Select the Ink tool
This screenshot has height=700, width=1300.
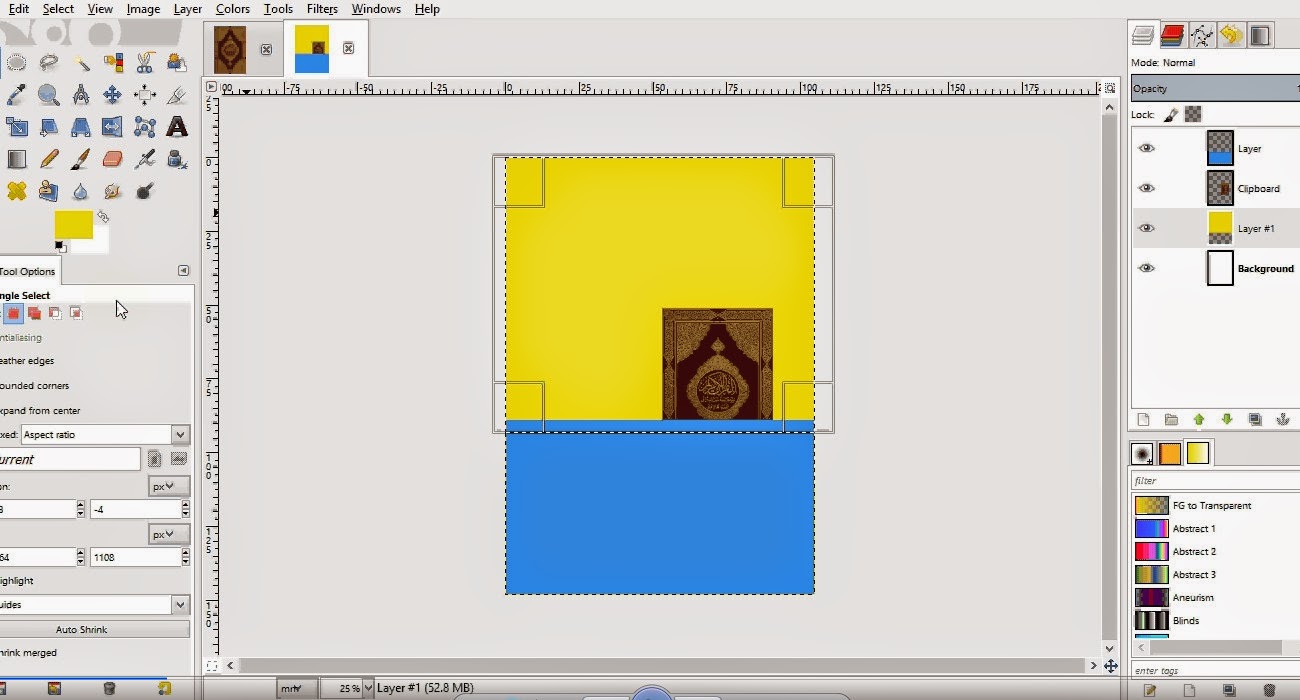(x=177, y=159)
